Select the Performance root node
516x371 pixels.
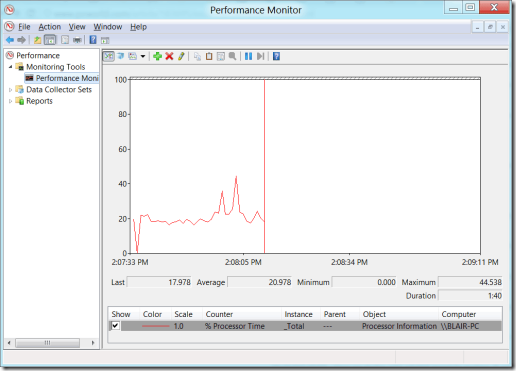38,55
